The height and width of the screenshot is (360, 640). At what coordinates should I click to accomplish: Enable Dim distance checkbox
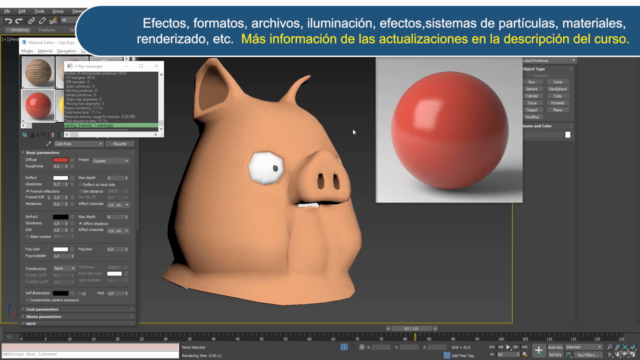[x=80, y=191]
